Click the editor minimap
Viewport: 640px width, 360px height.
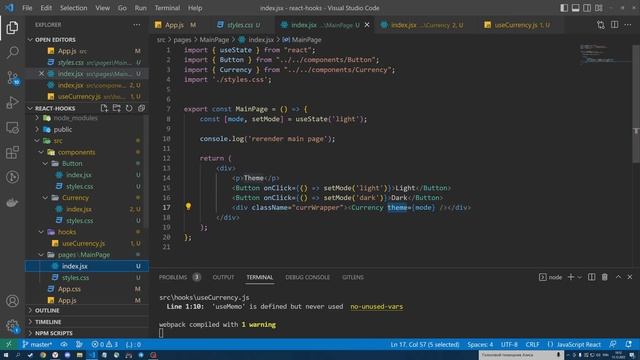pyautogui.click(x=605, y=54)
